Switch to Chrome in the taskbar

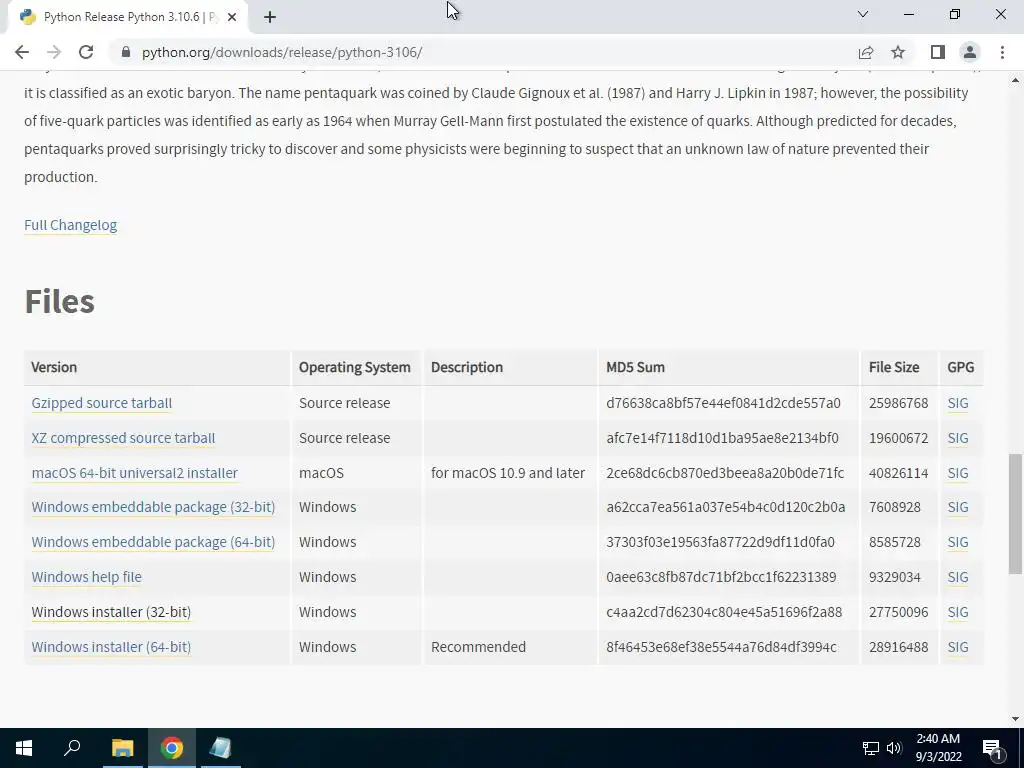172,748
